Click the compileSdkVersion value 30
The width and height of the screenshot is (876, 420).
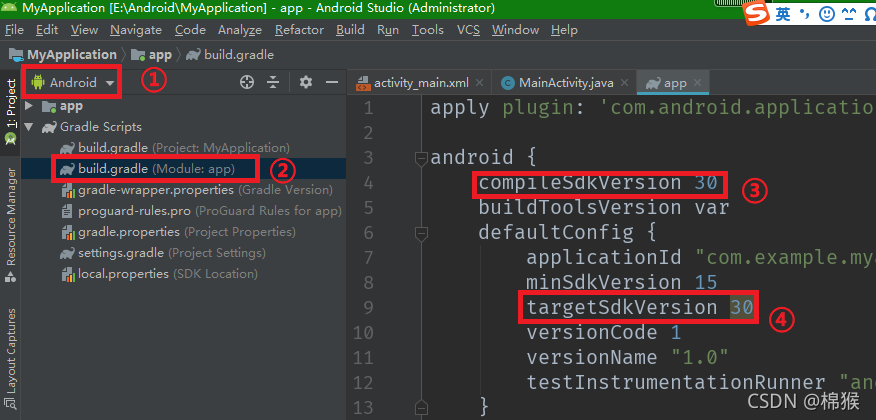tap(706, 183)
